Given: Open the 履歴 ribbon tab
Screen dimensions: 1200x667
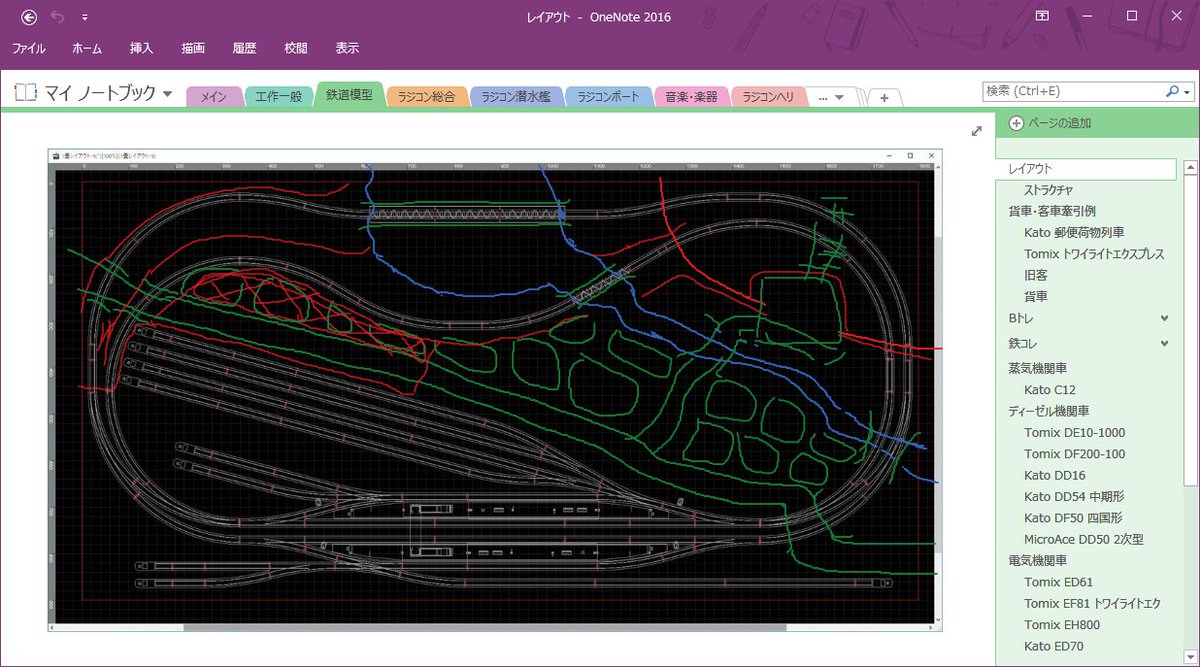Looking at the screenshot, I should point(244,48).
